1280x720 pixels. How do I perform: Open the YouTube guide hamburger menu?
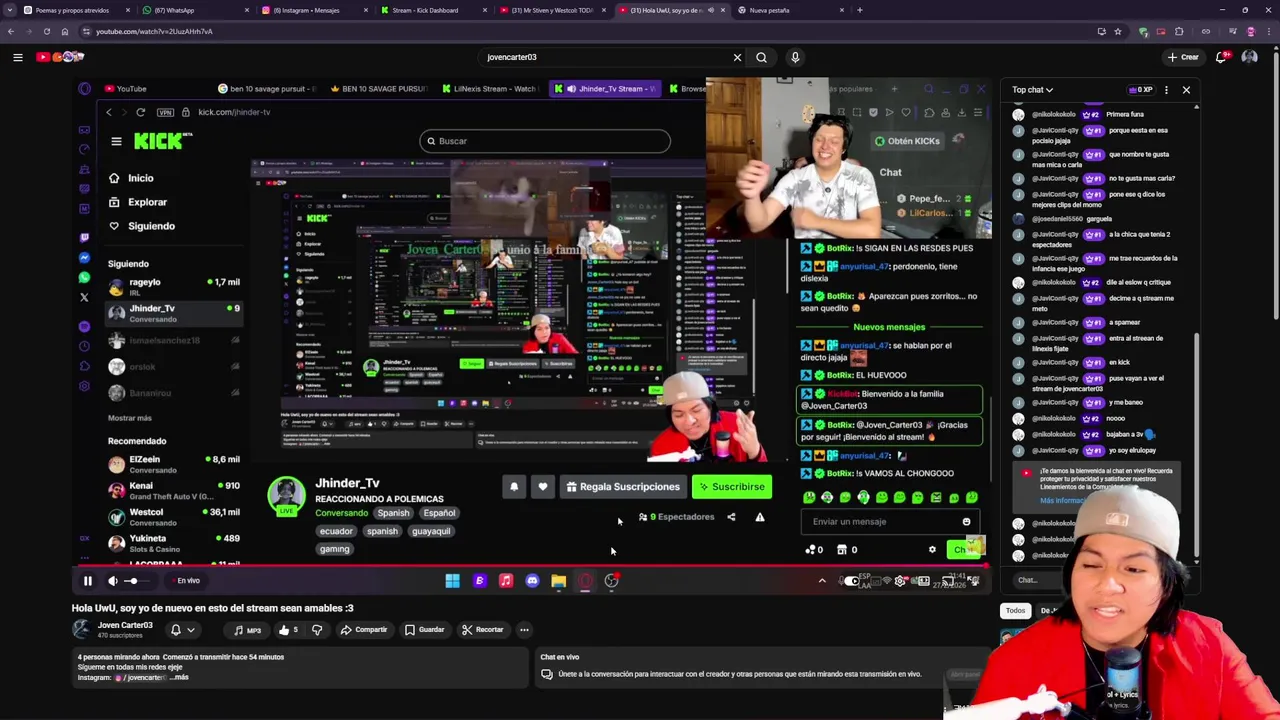click(x=18, y=57)
